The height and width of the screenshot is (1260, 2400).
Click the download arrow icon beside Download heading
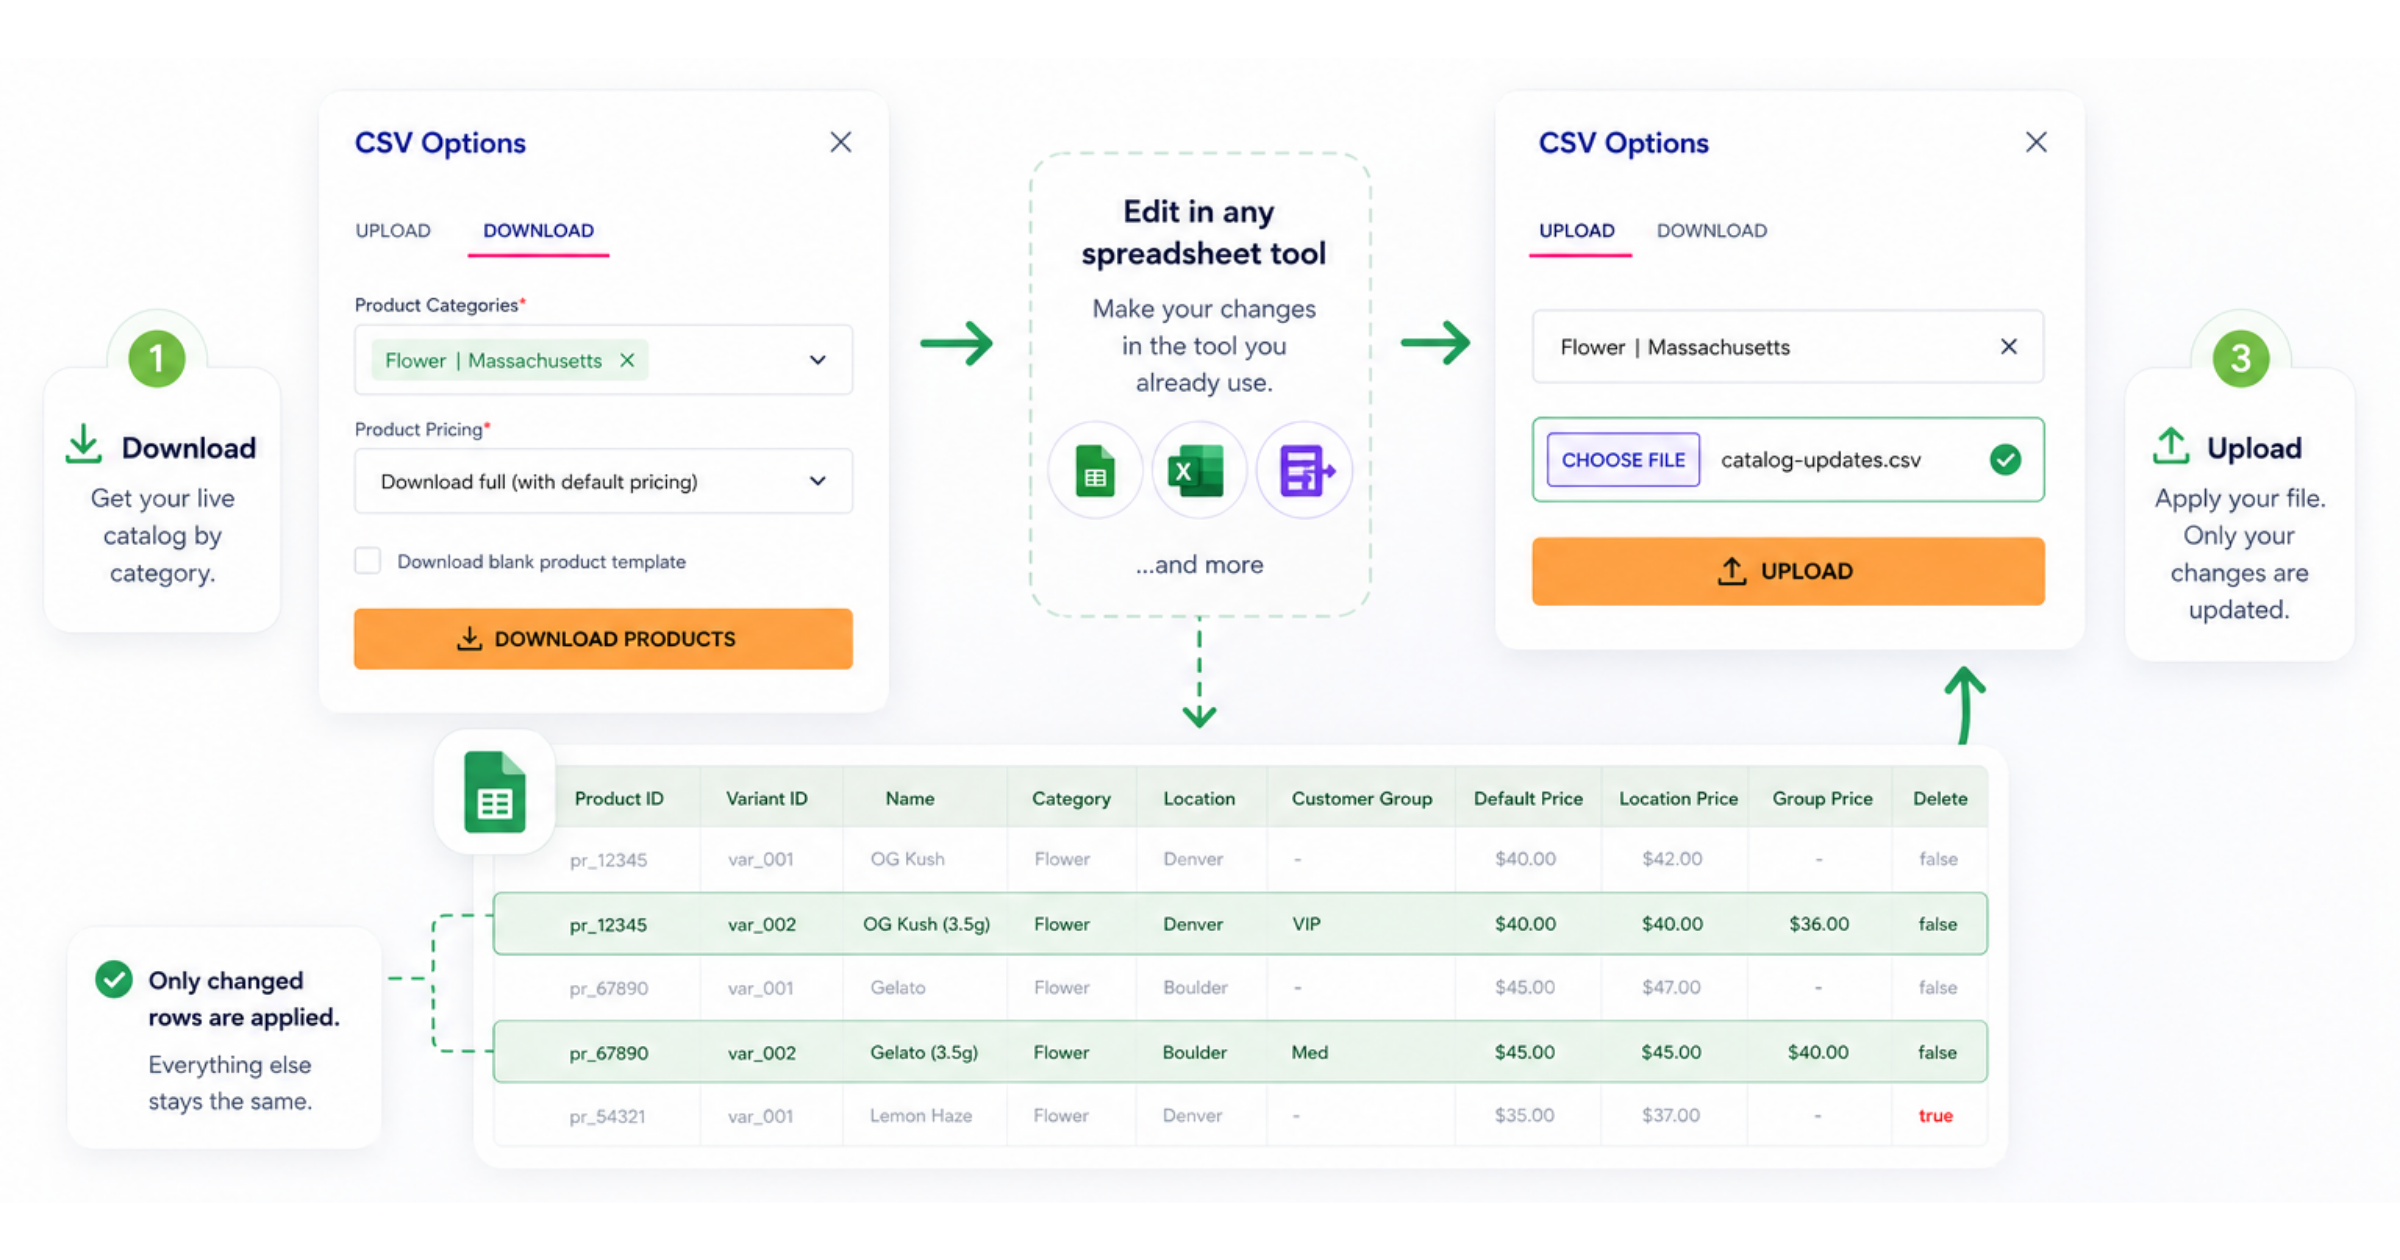coord(84,444)
